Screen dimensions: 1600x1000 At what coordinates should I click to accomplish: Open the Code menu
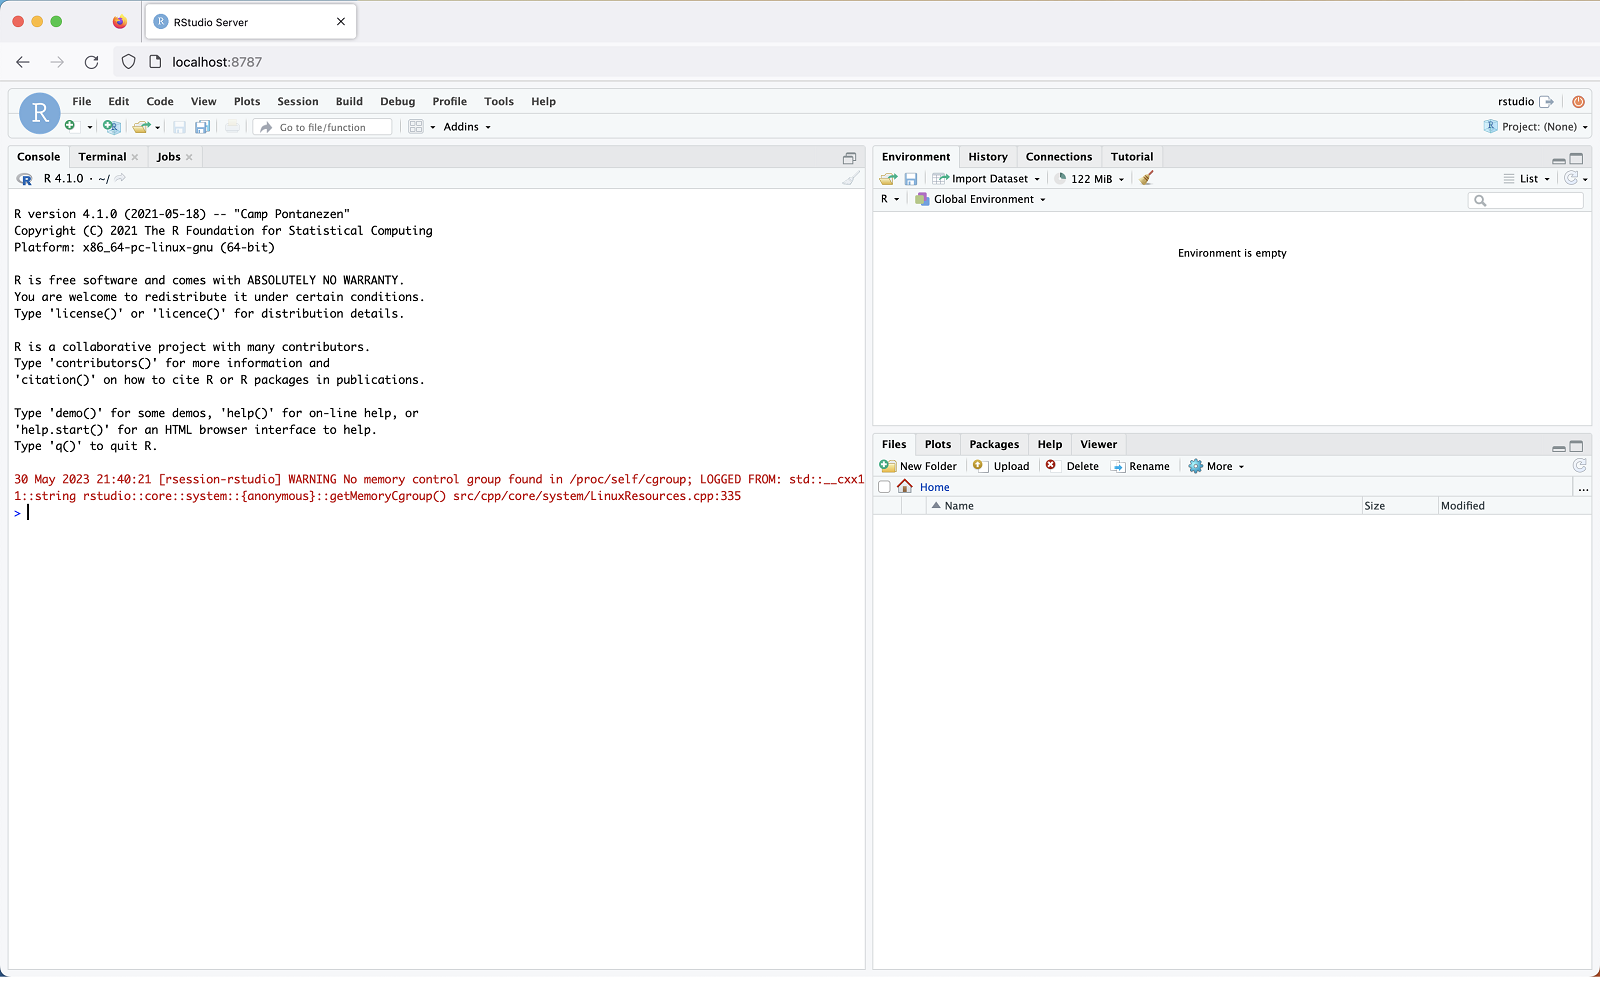point(160,102)
